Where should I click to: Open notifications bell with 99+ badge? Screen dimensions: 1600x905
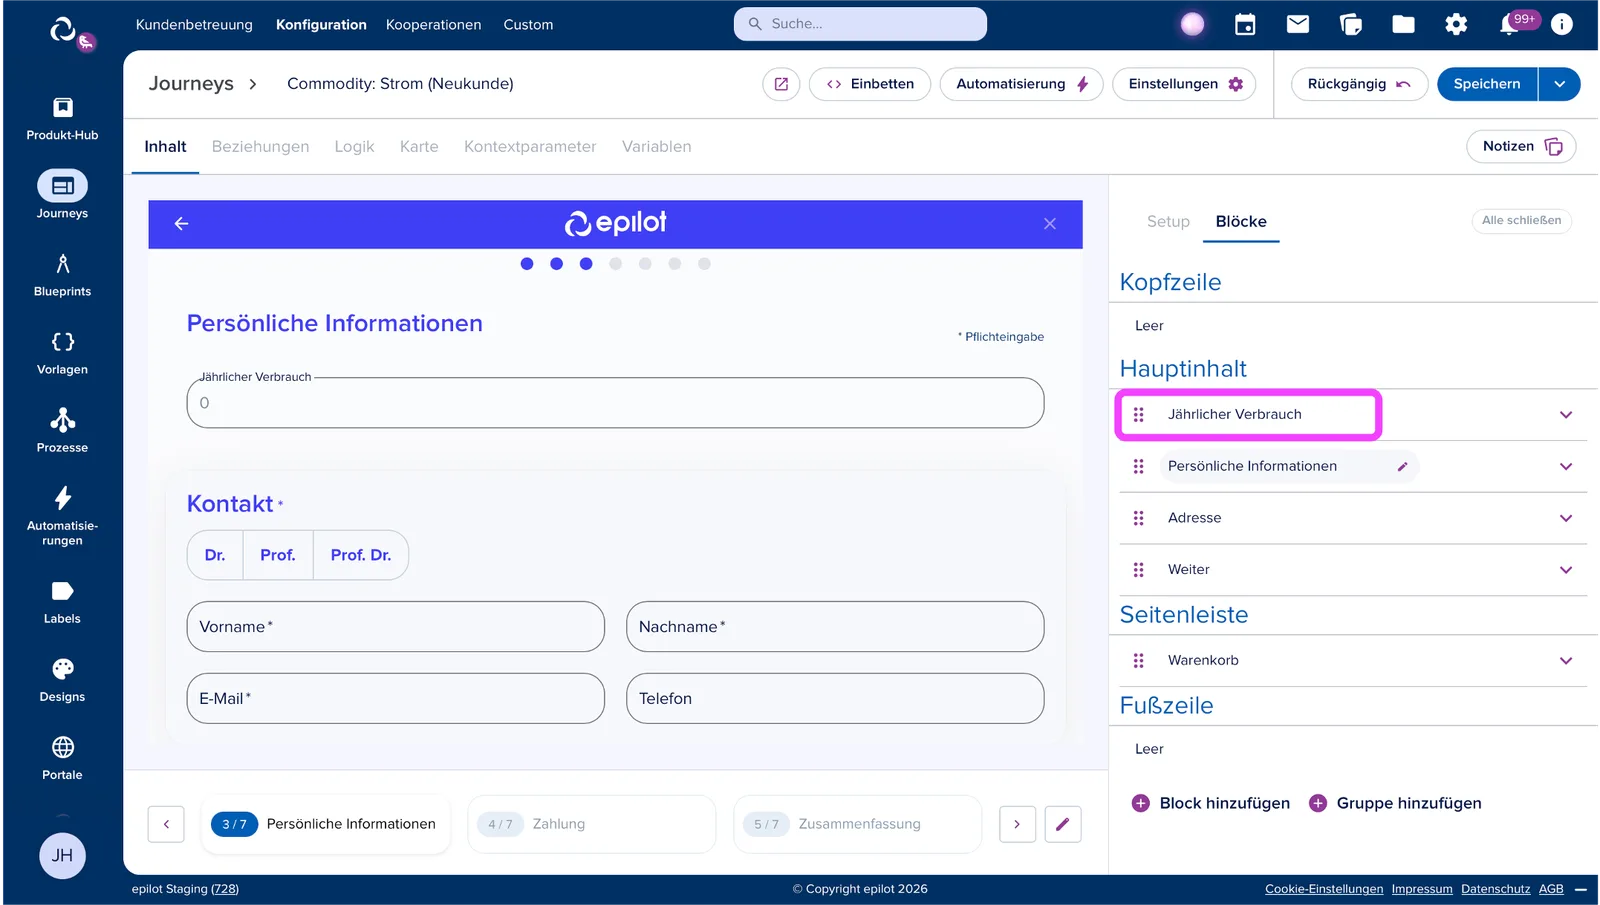1510,25
